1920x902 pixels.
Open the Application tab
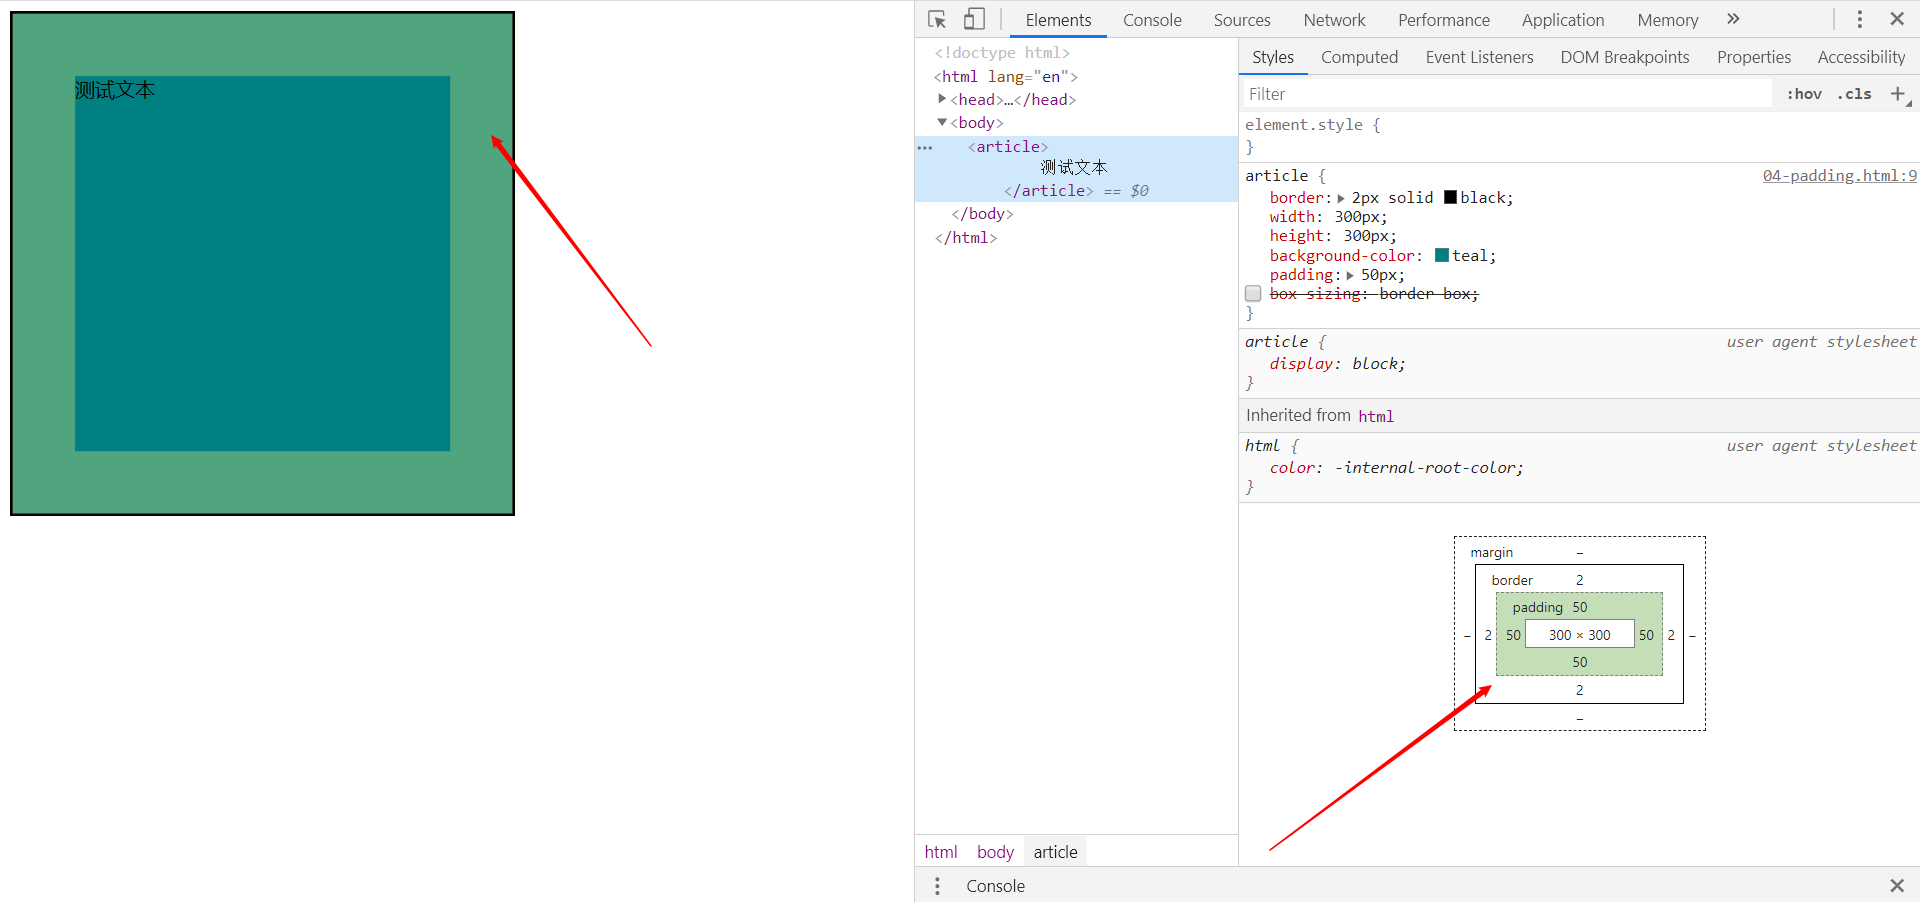[x=1563, y=20]
